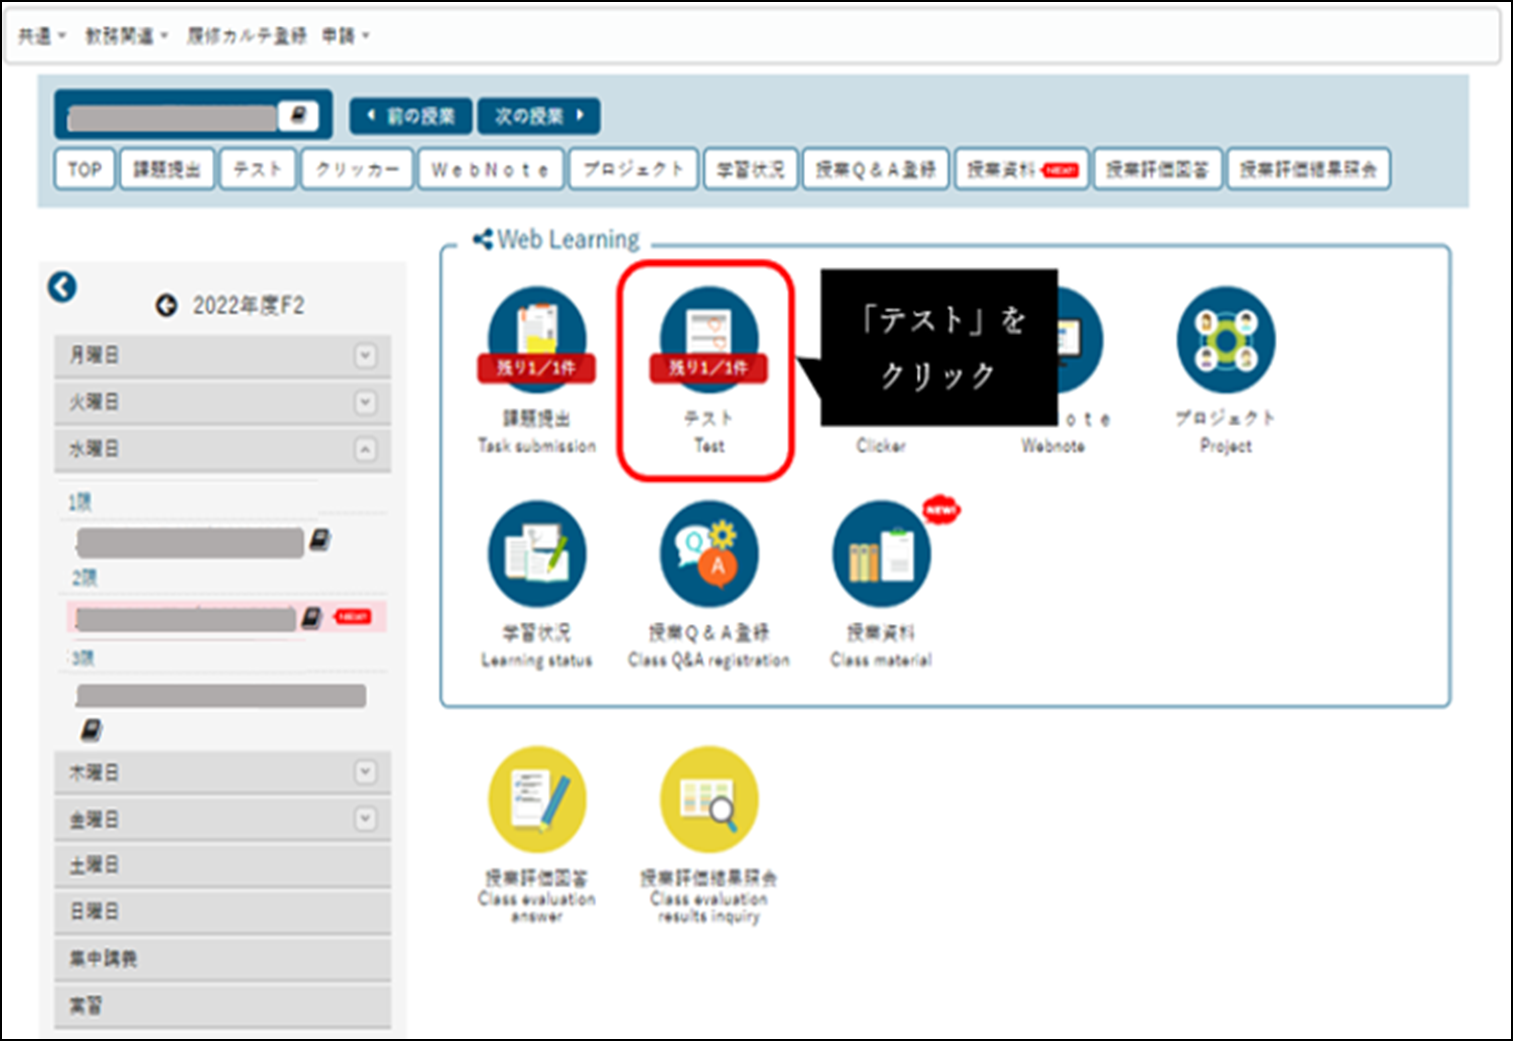Switch to the クリッカー tab
The width and height of the screenshot is (1513, 1041).
[357, 169]
